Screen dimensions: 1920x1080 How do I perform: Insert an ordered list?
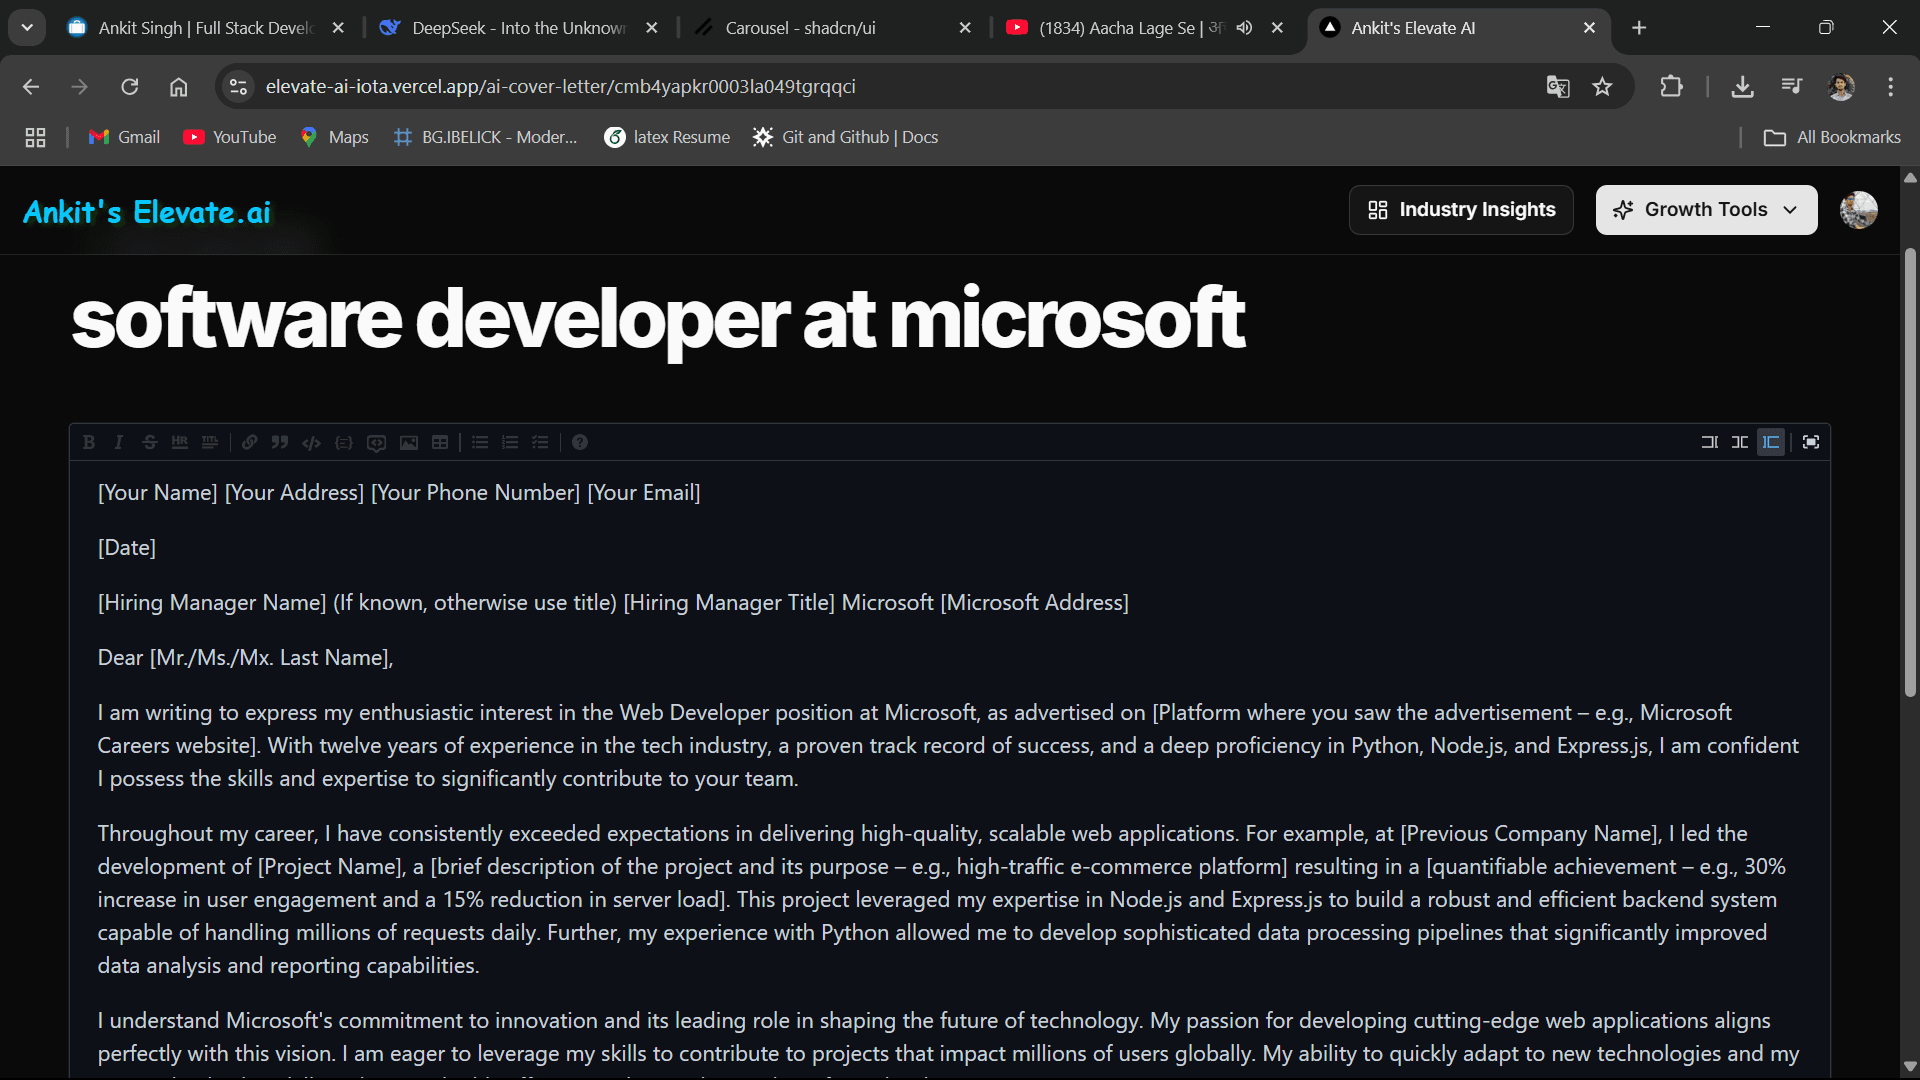(x=510, y=442)
